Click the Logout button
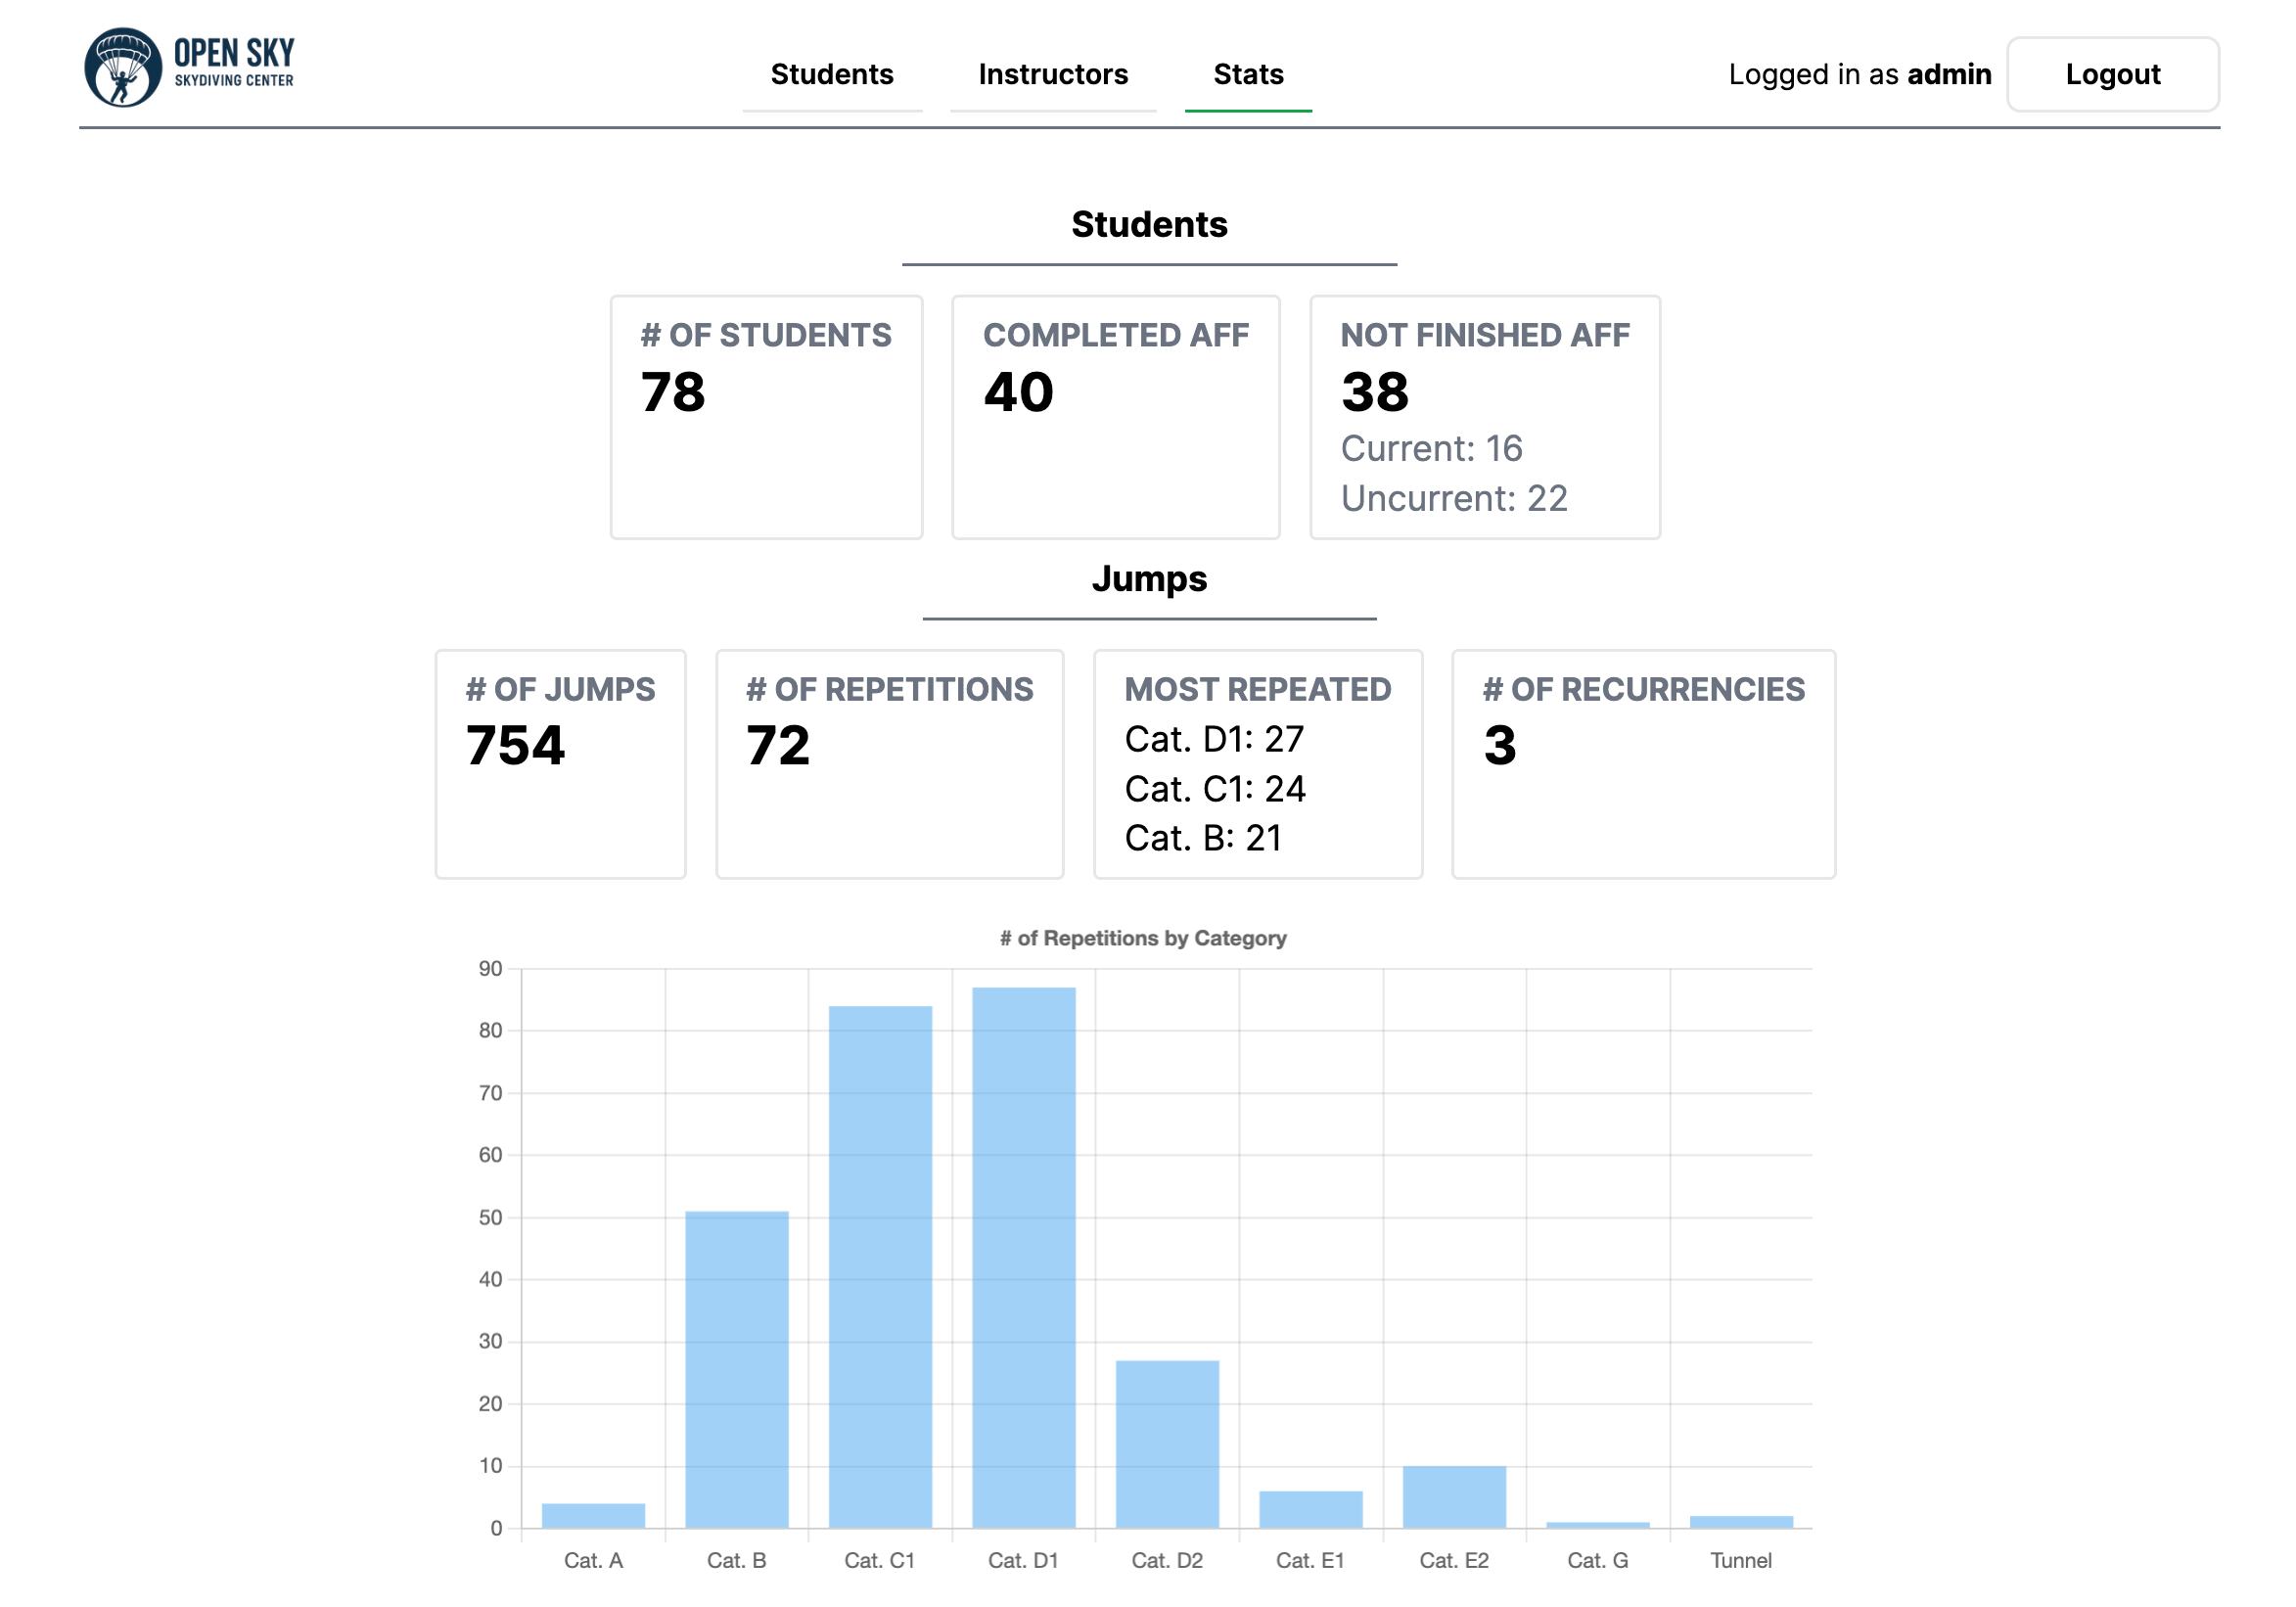 [2112, 74]
